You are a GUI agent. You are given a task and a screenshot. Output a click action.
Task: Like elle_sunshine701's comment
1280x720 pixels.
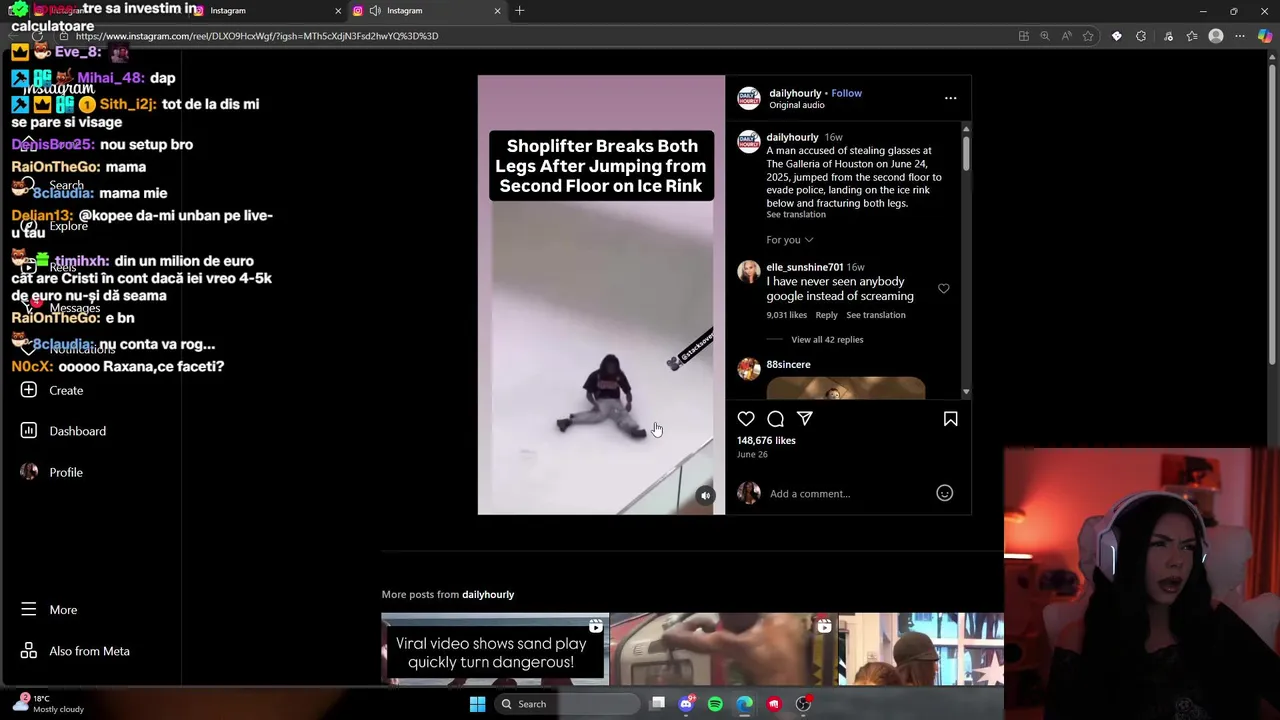coord(943,289)
